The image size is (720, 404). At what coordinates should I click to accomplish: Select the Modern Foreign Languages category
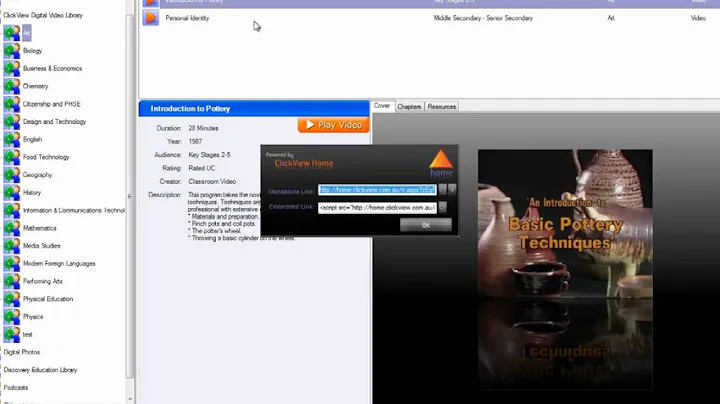click(59, 264)
